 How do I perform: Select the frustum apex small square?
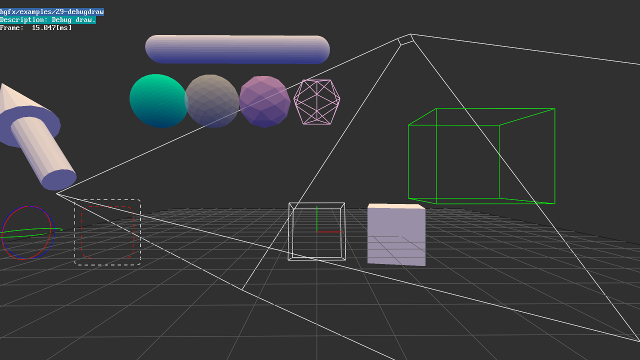pyautogui.click(x=406, y=40)
